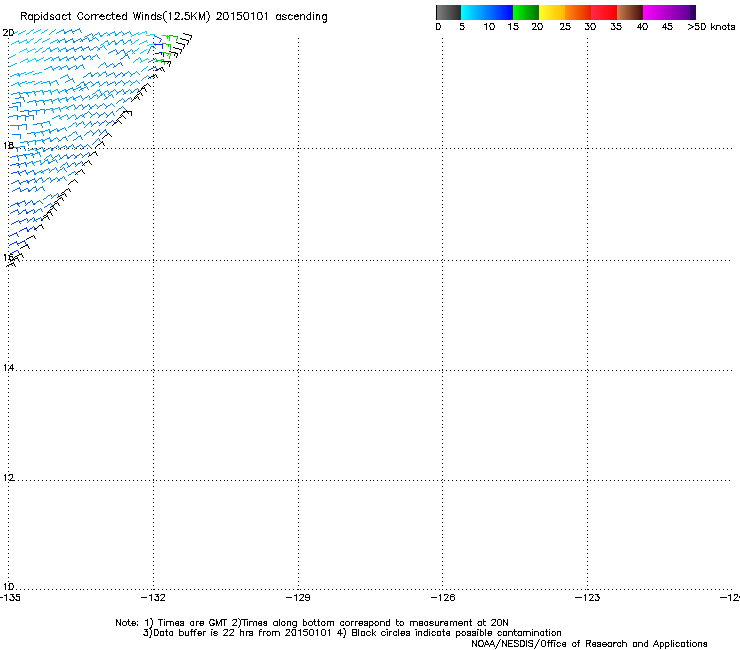The height and width of the screenshot is (650, 740).
Task: Click the 'NOAA/NESDIS/Office of Research and Applications' credit
Action: 589,644
